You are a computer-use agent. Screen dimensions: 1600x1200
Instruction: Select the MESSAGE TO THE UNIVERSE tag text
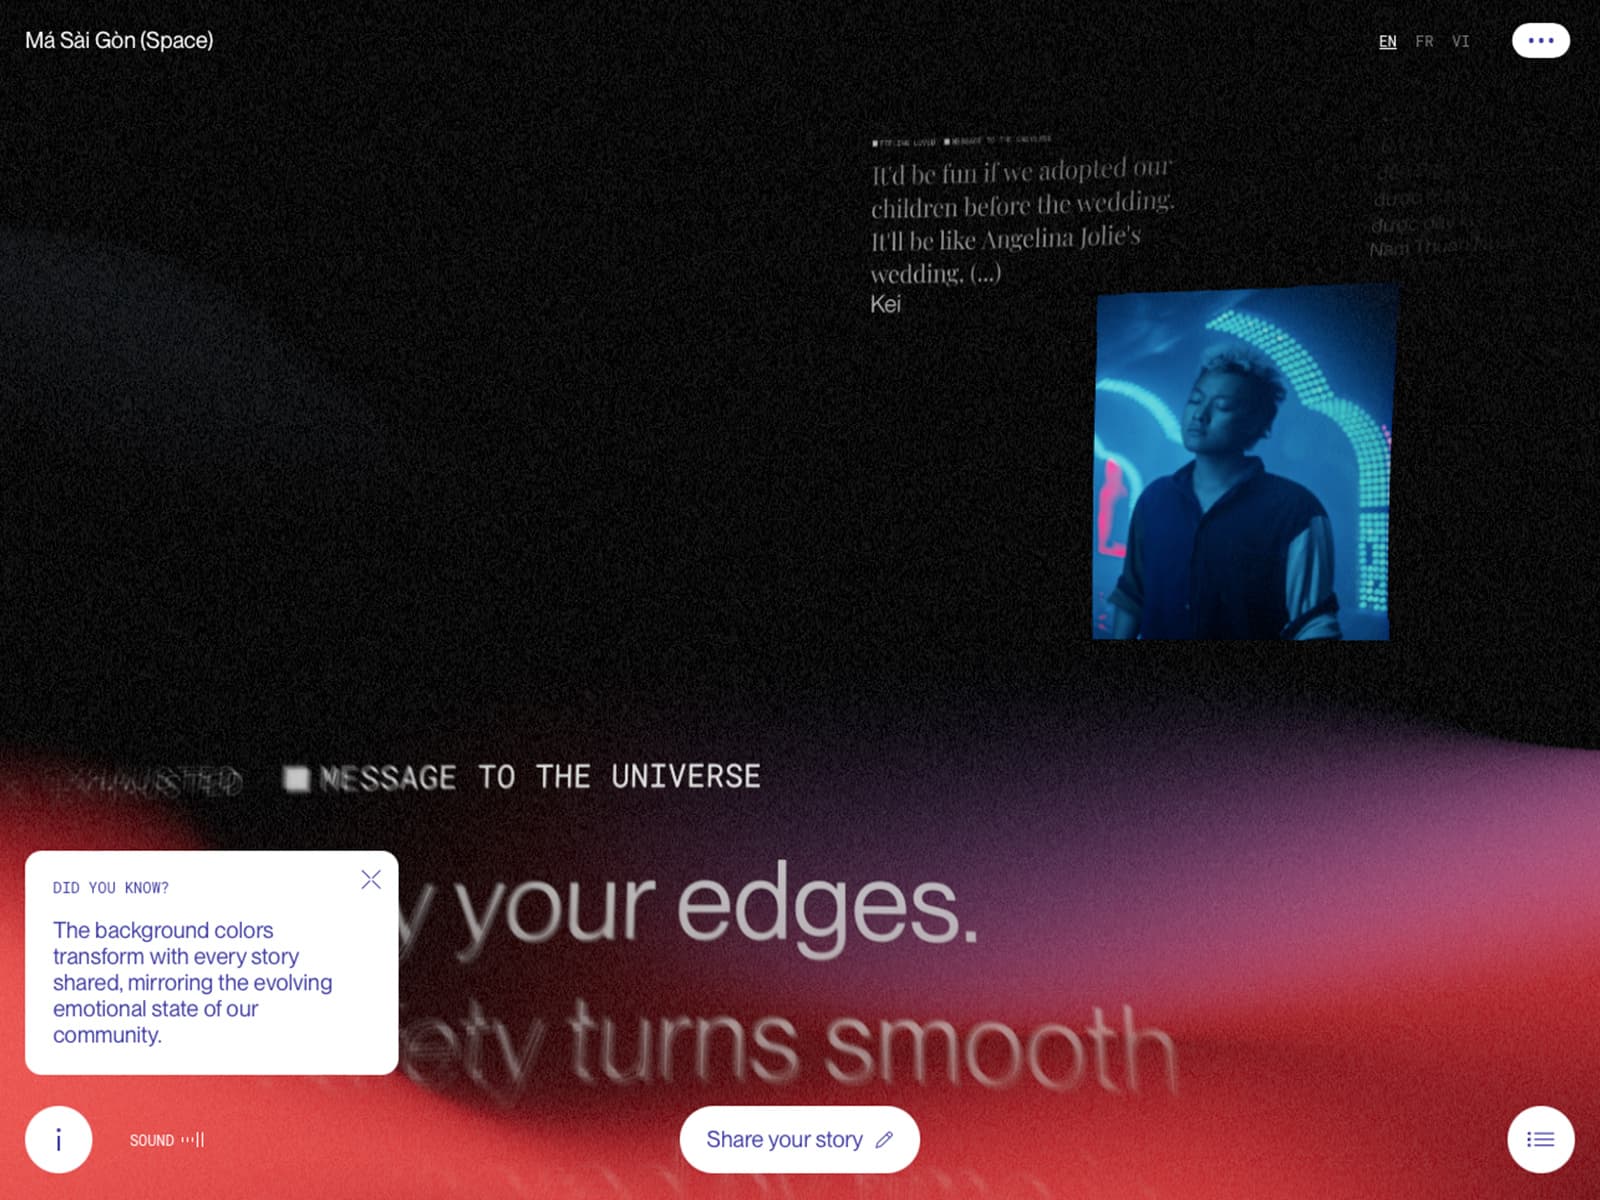pos(540,777)
